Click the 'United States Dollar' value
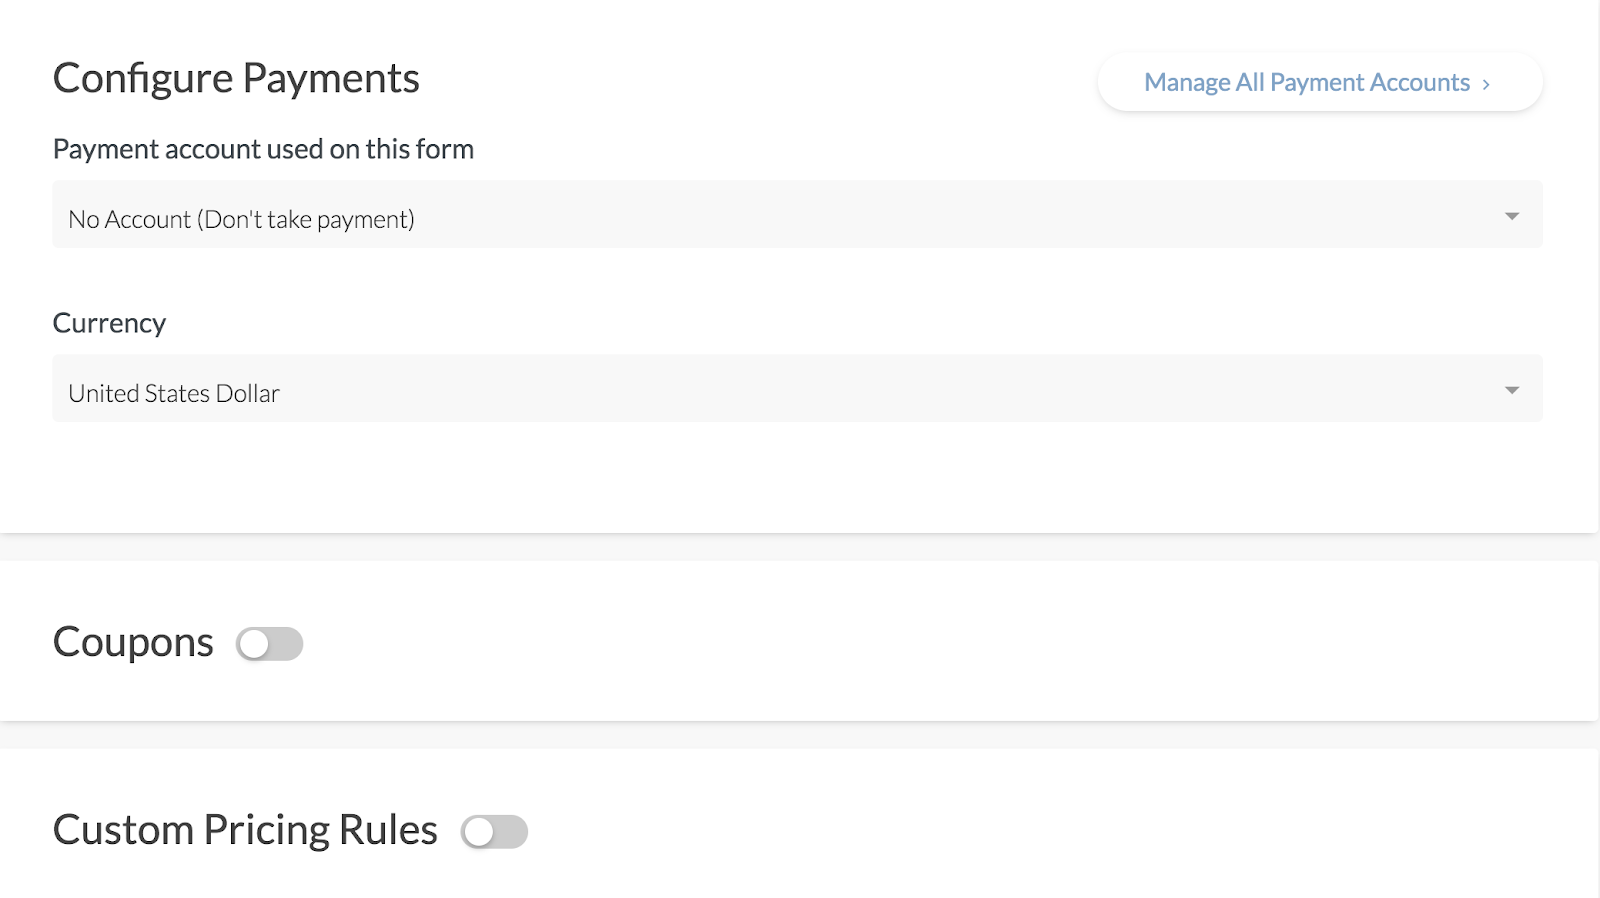The image size is (1600, 898). [x=174, y=394]
